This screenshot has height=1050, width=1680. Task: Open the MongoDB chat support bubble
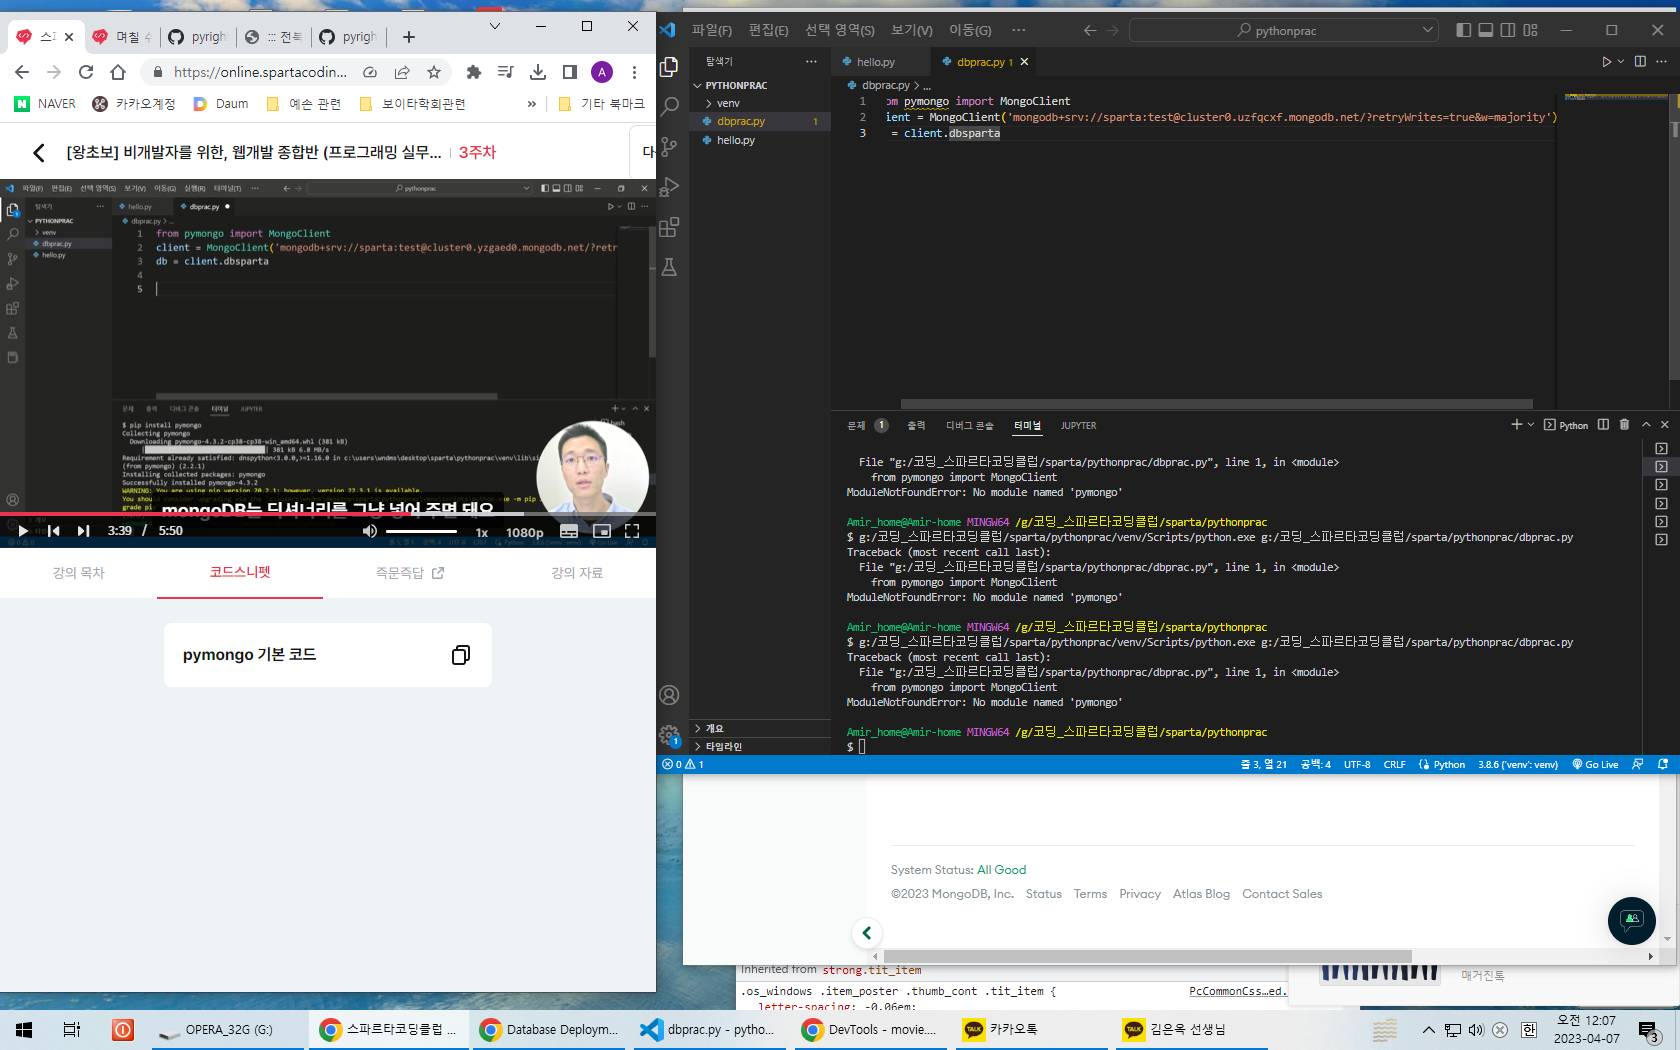[x=1632, y=920]
